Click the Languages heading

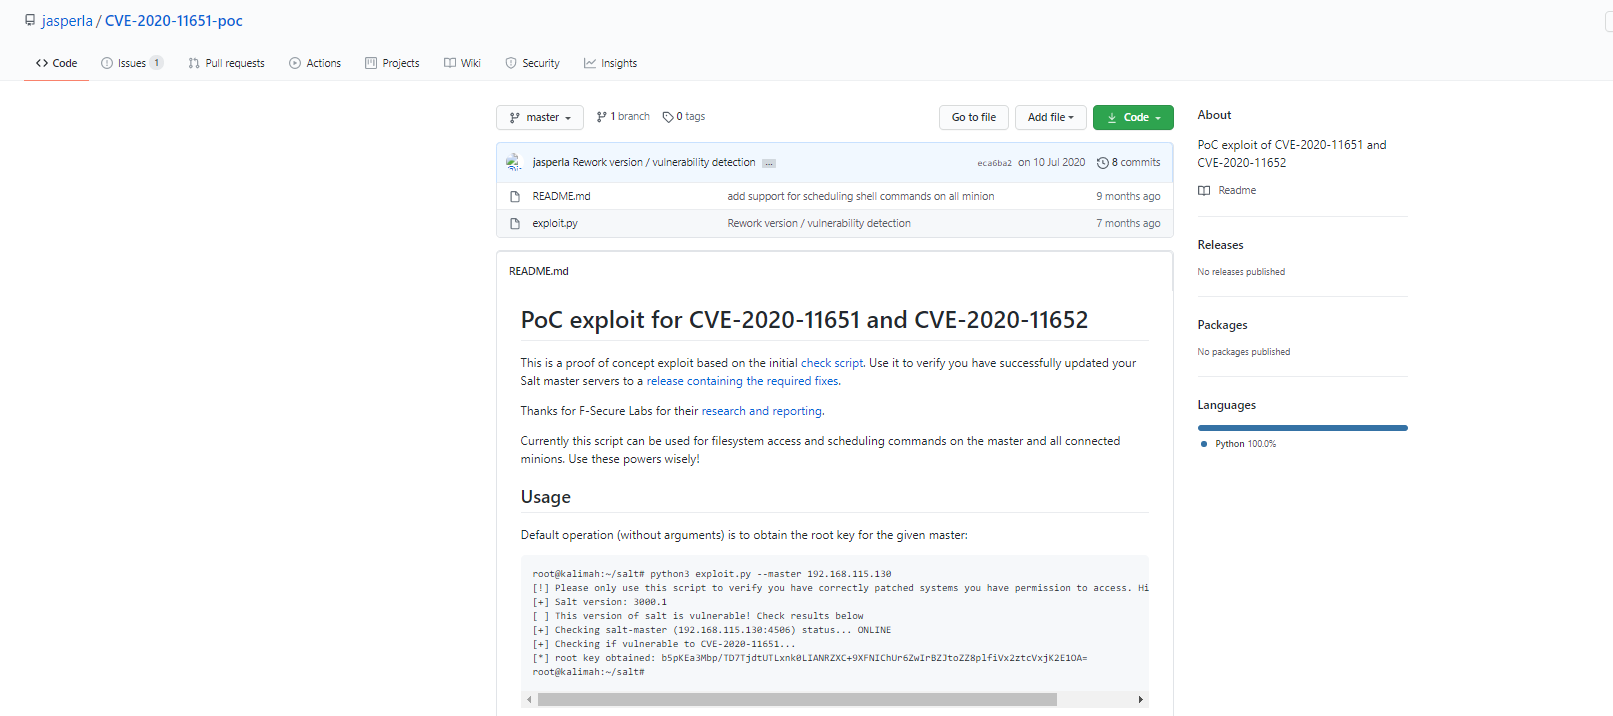(x=1227, y=405)
